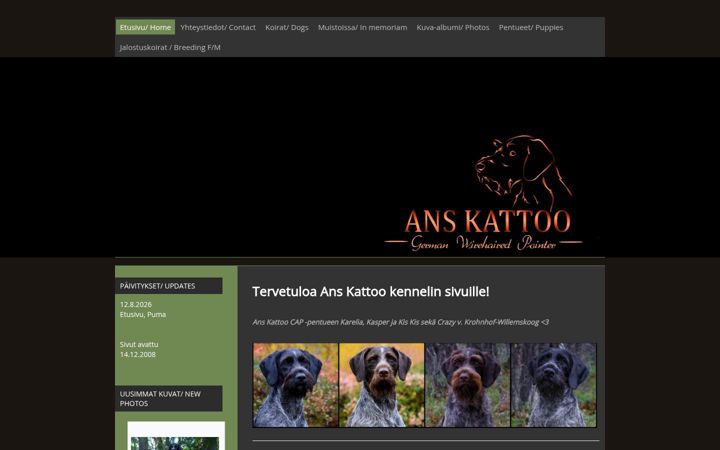This screenshot has height=450, width=720.
Task: Click UUSIMMAT KUVAT/ NEW PHOTOS heading
Action: click(x=169, y=398)
